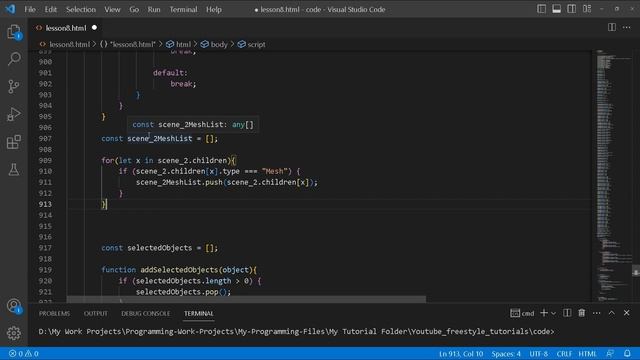Open the terminal launch profile dropdown arrow
Image resolution: width=640 pixels, height=360 pixels.
(x=553, y=313)
